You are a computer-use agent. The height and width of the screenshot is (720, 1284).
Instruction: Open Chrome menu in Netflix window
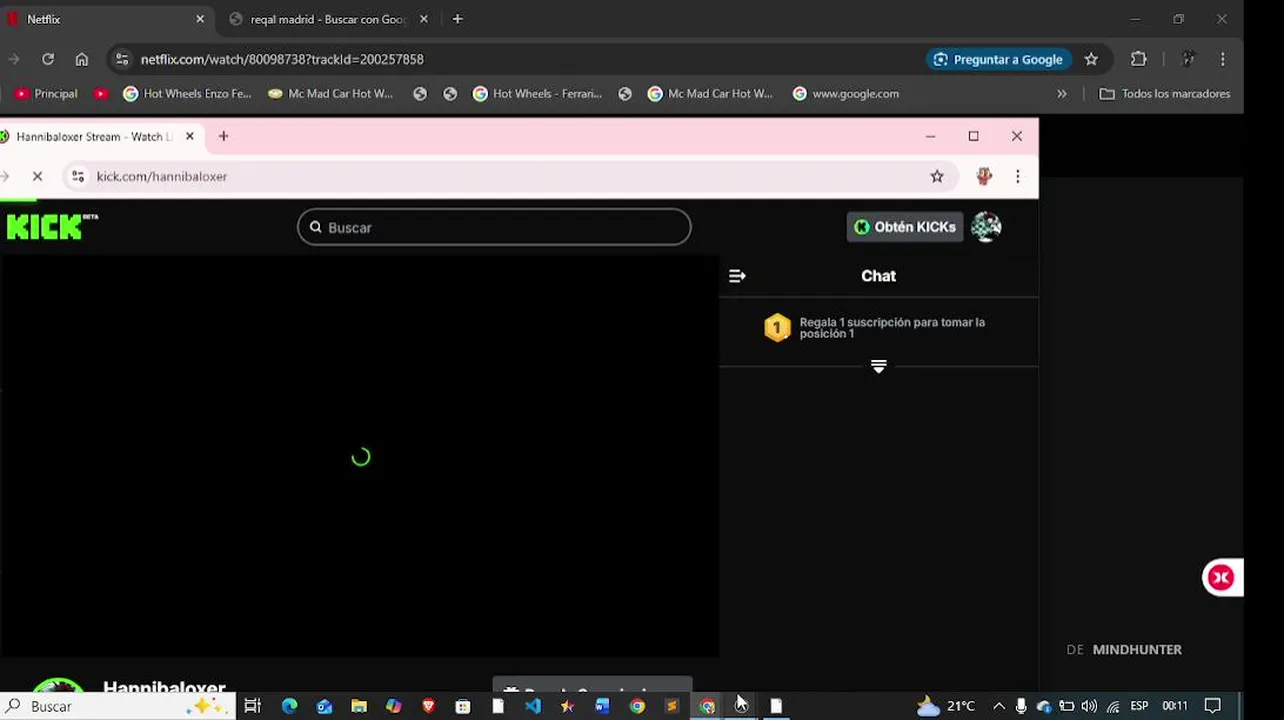(1222, 59)
